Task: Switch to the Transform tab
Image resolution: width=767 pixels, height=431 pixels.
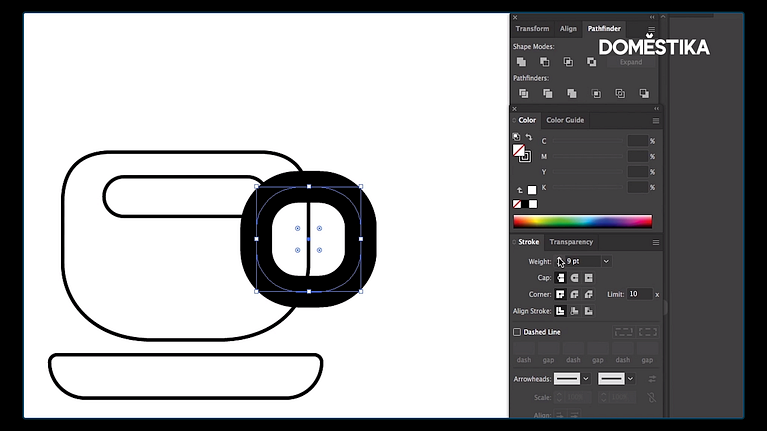Action: click(x=532, y=29)
